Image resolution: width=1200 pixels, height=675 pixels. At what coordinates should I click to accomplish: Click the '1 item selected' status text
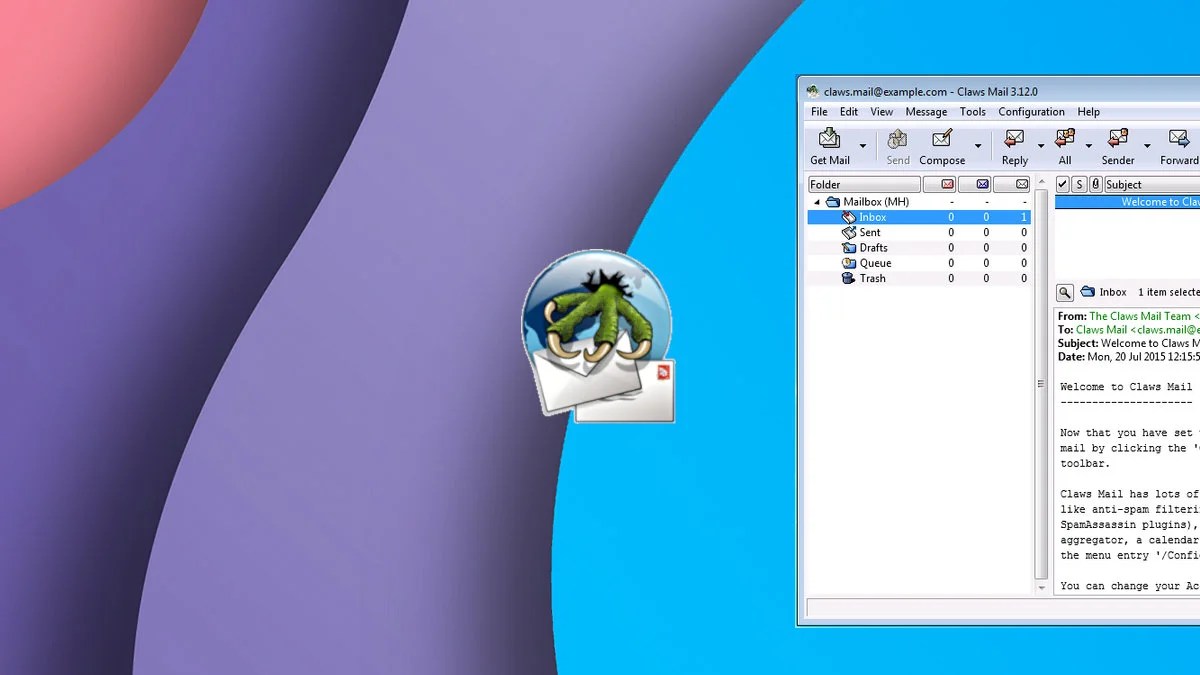(1168, 292)
